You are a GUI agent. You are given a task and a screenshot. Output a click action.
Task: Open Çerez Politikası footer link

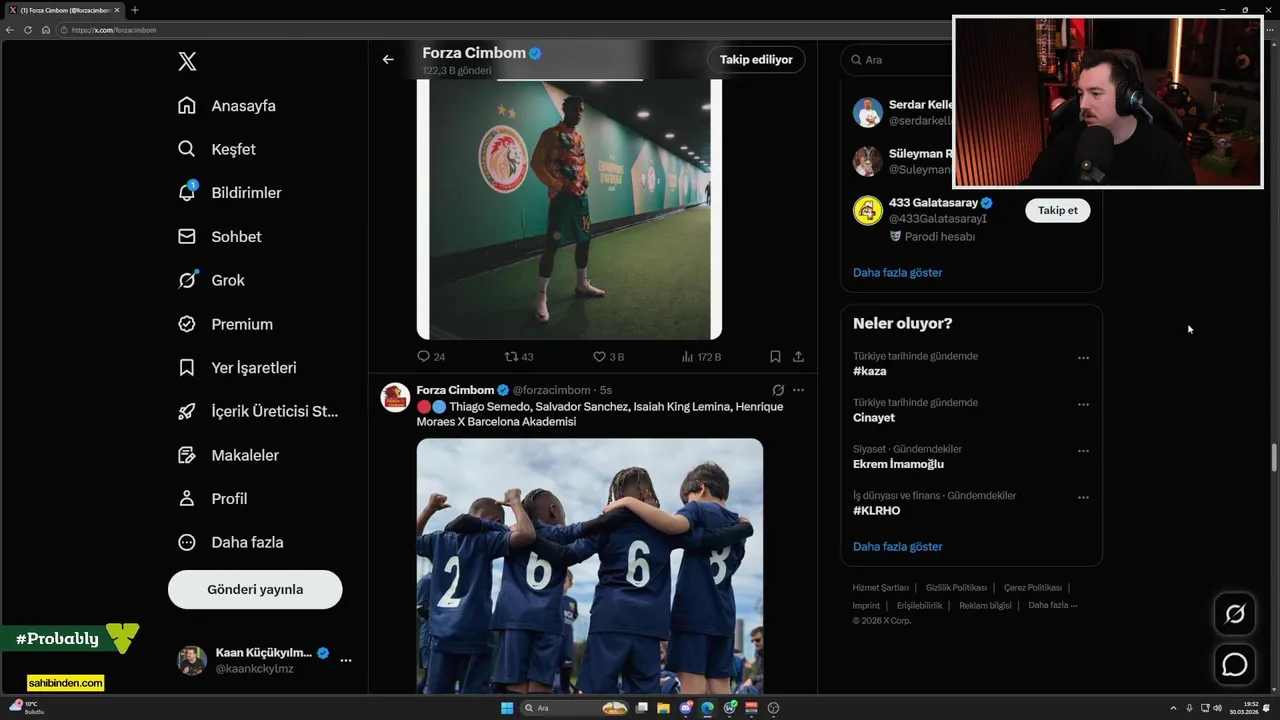coord(1033,588)
